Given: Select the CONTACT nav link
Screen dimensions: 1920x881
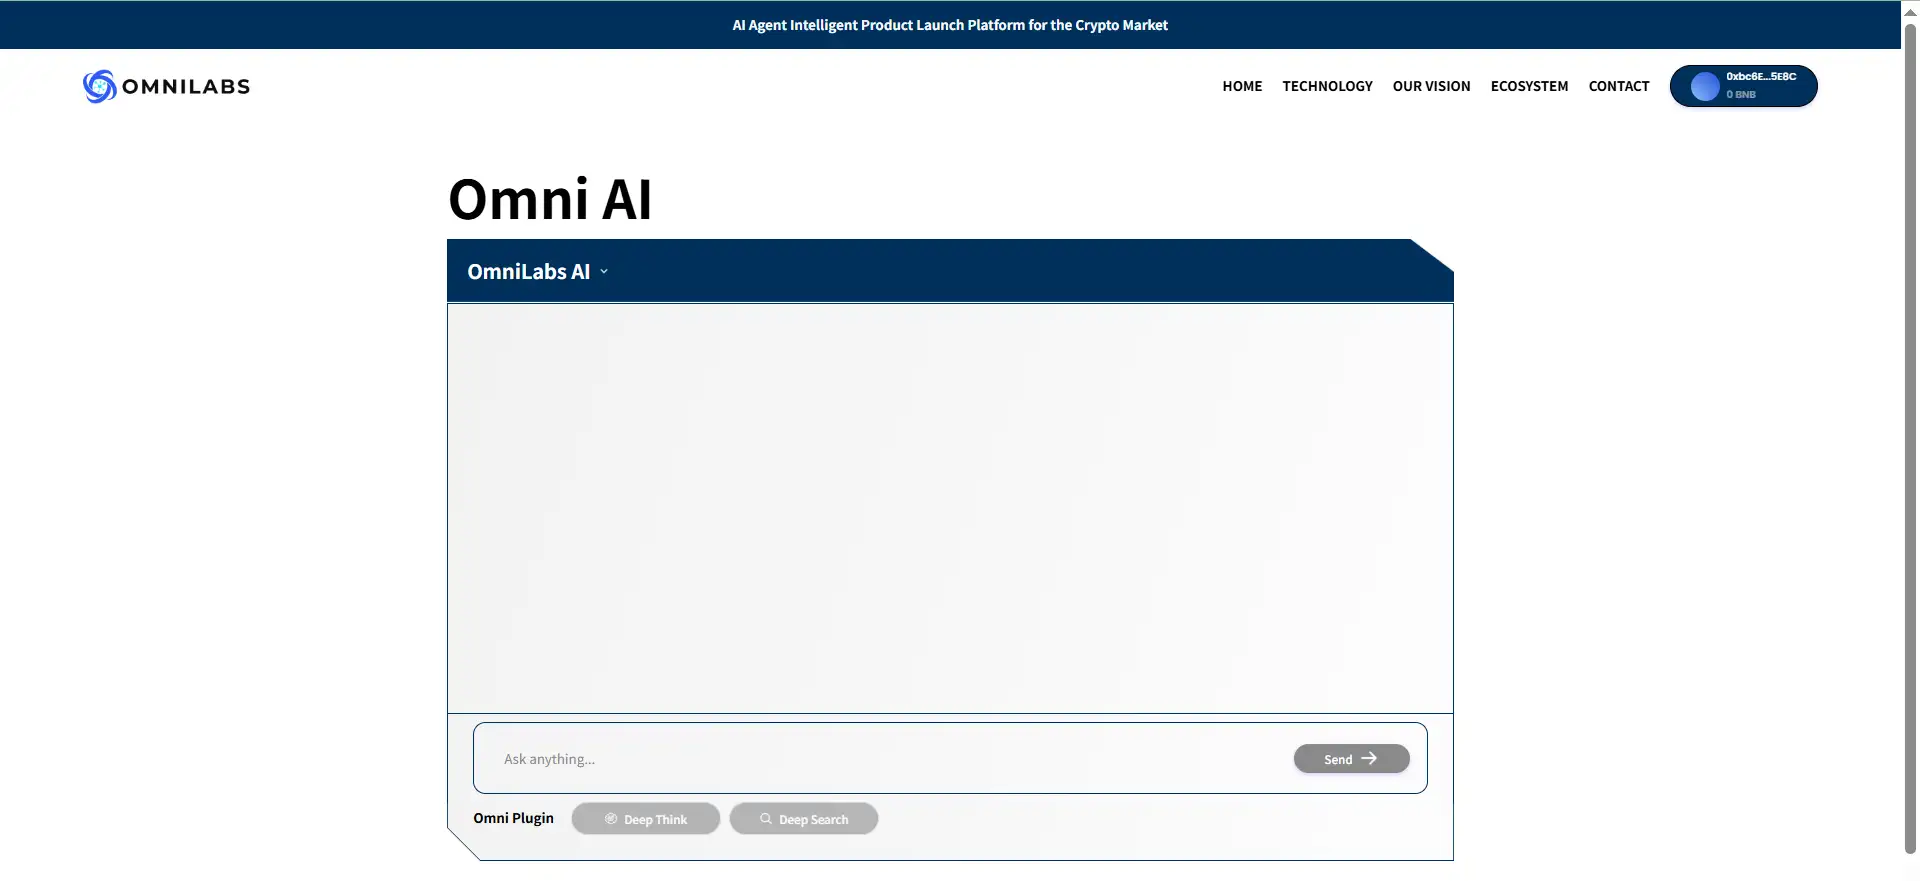Looking at the screenshot, I should [x=1618, y=86].
